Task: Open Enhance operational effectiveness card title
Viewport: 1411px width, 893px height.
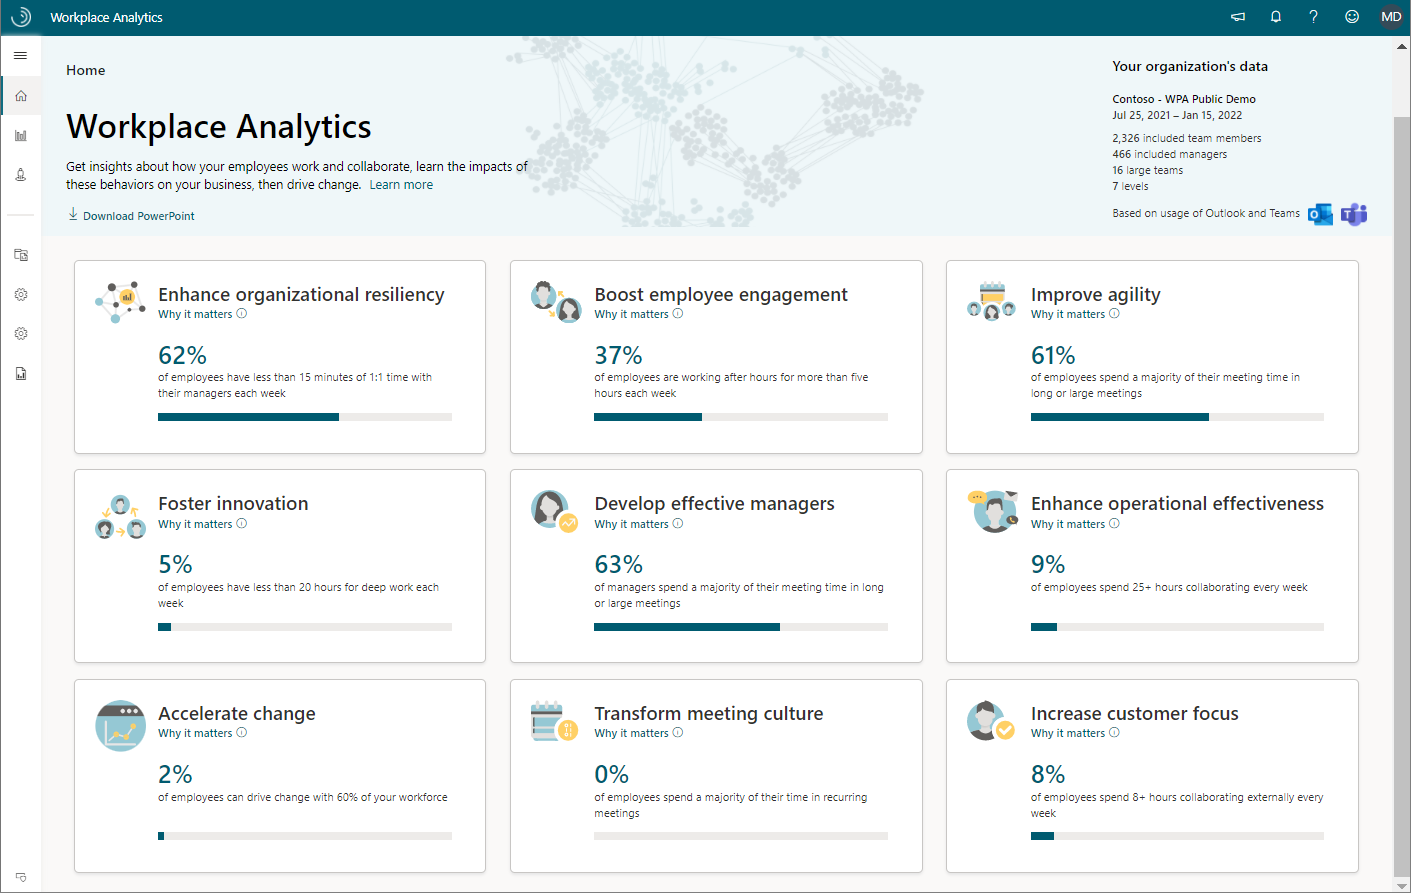Action: (x=1177, y=504)
